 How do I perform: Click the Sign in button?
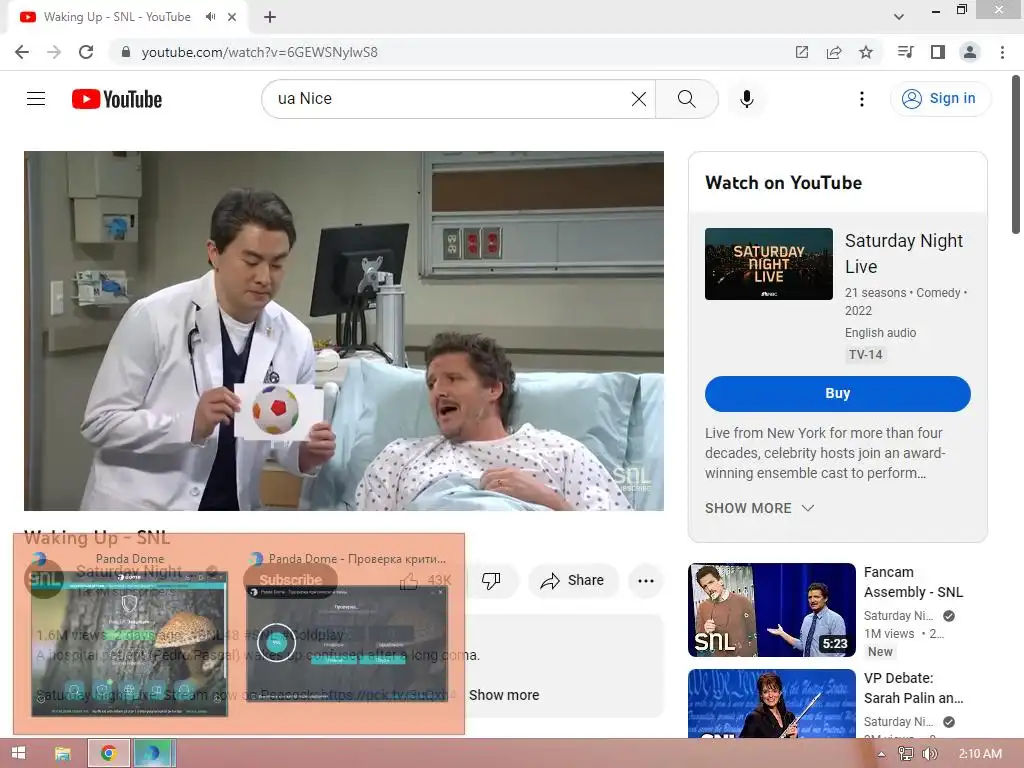tap(940, 99)
